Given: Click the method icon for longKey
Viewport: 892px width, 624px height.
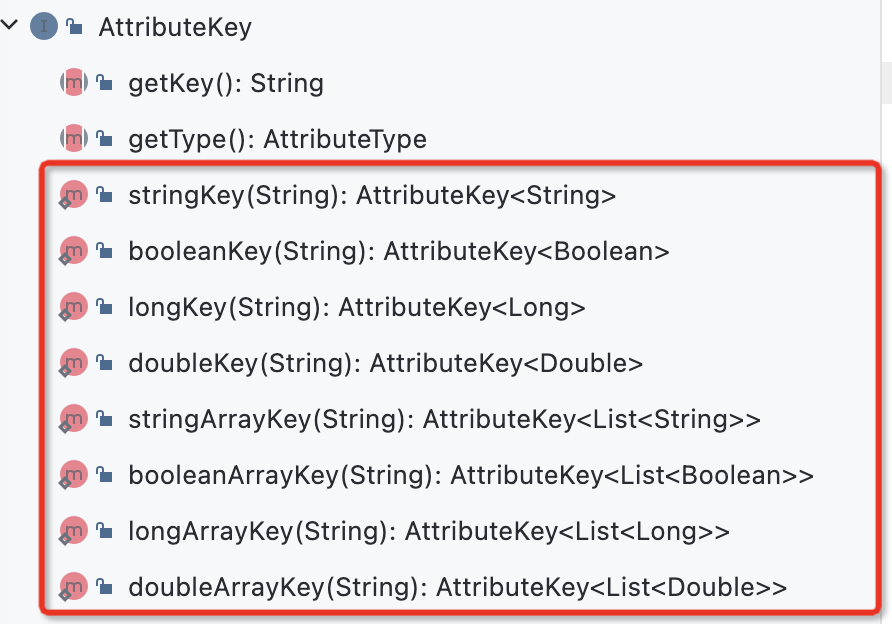Looking at the screenshot, I should [73, 307].
